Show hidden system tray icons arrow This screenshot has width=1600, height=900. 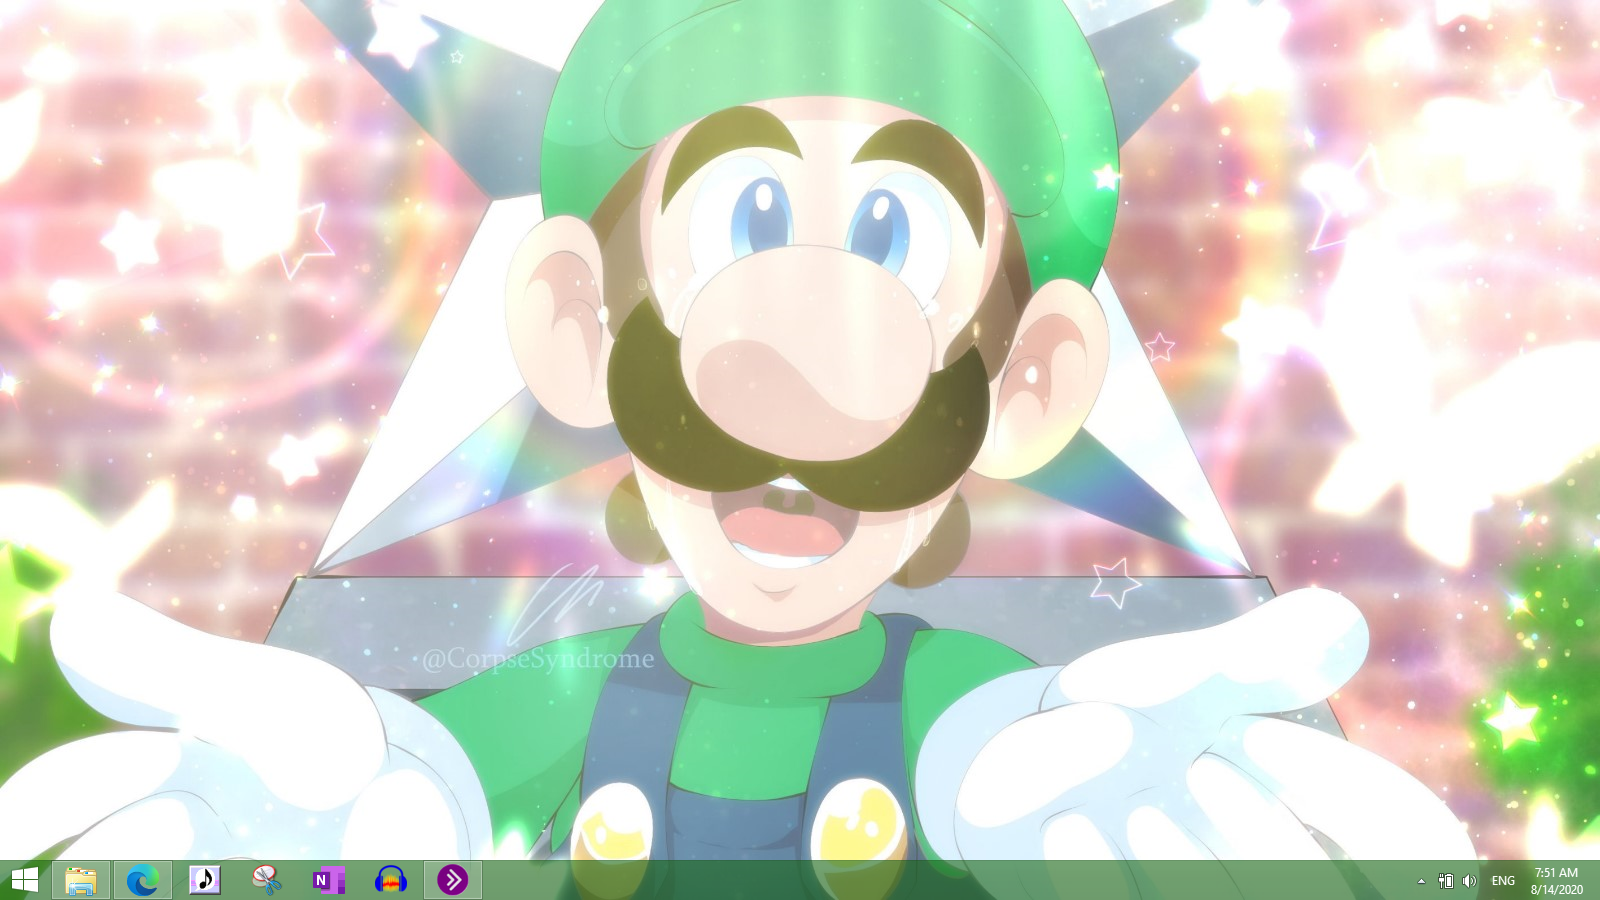coord(1421,881)
